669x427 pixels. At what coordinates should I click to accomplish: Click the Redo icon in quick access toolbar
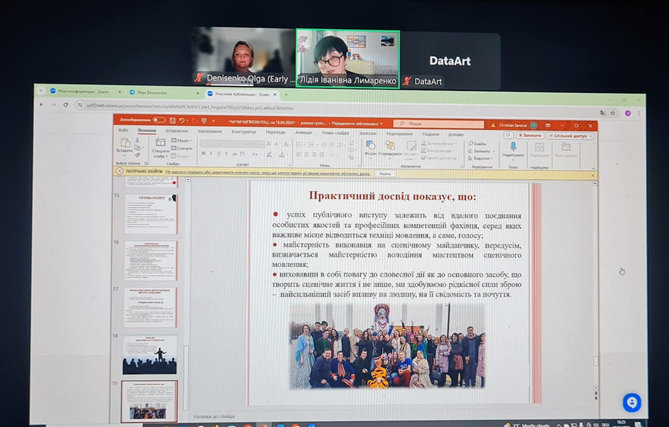(194, 121)
